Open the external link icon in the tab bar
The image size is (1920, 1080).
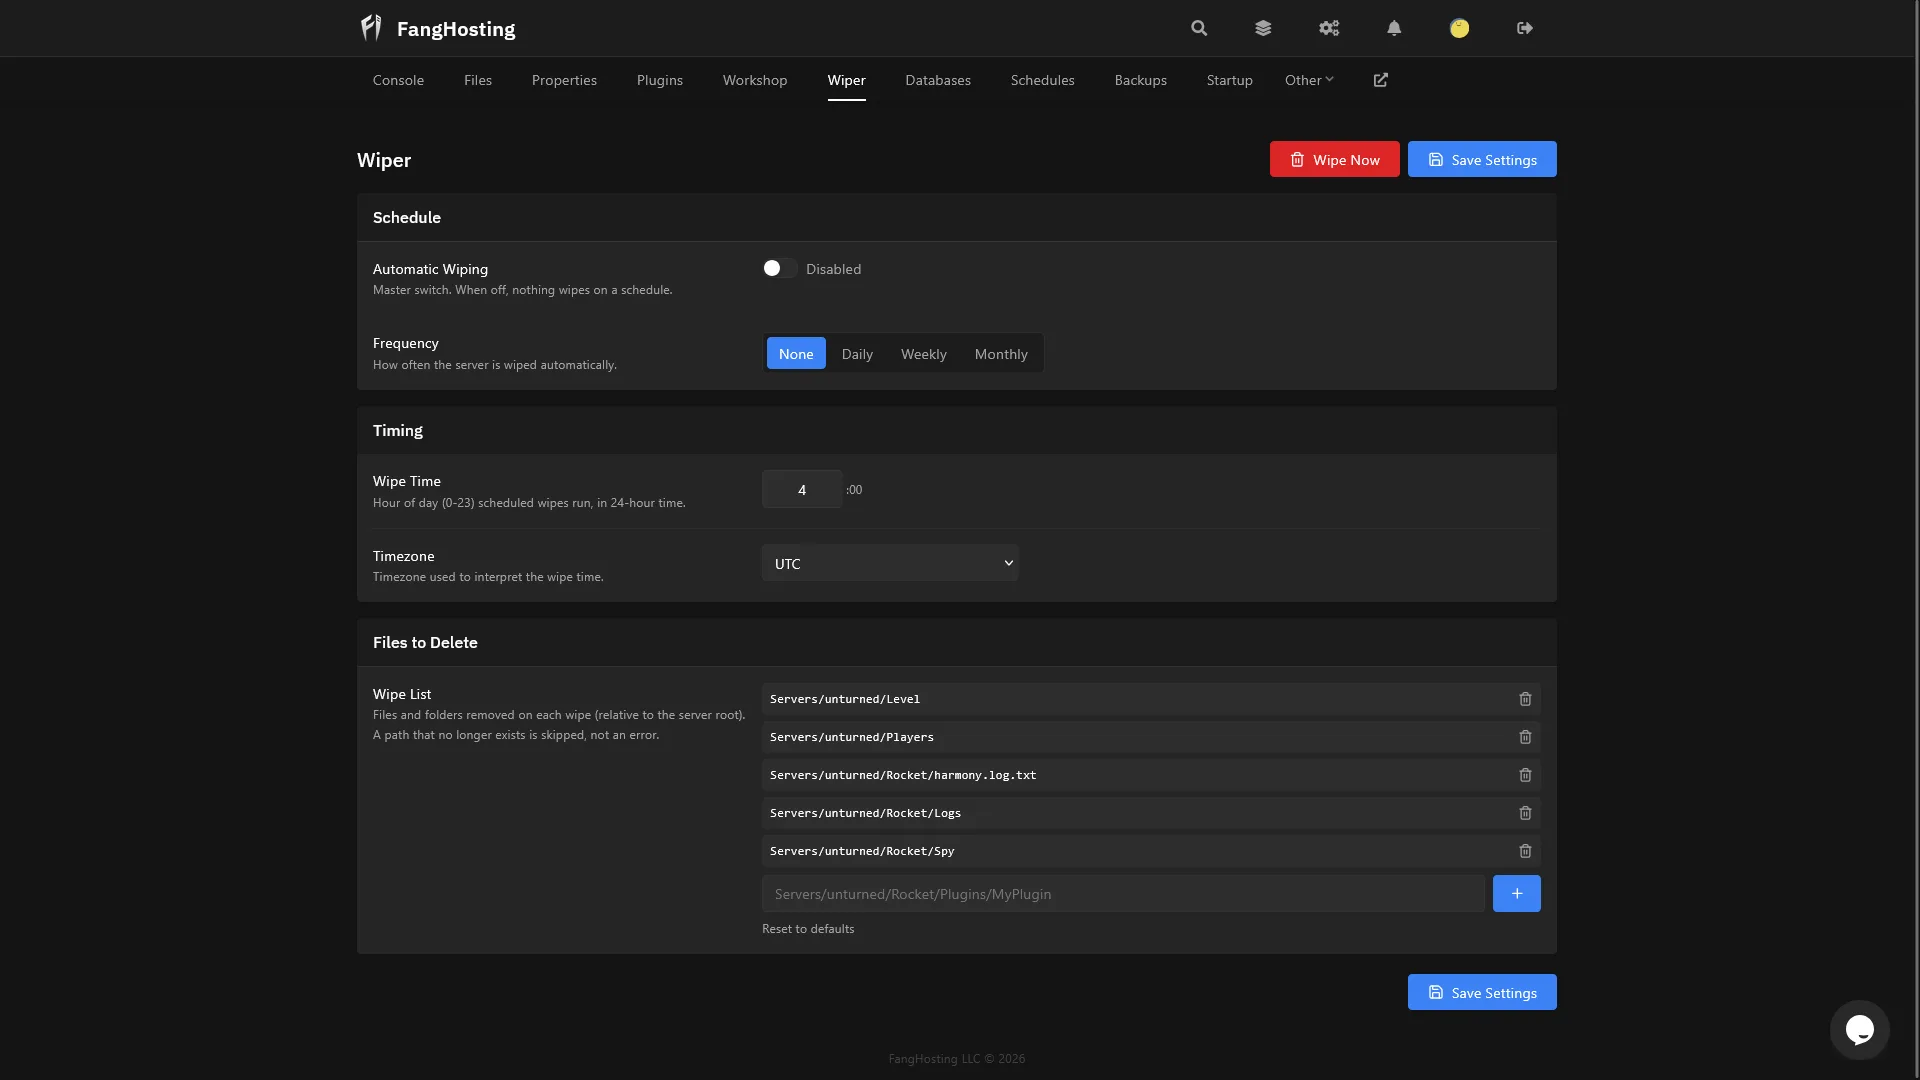tap(1381, 80)
